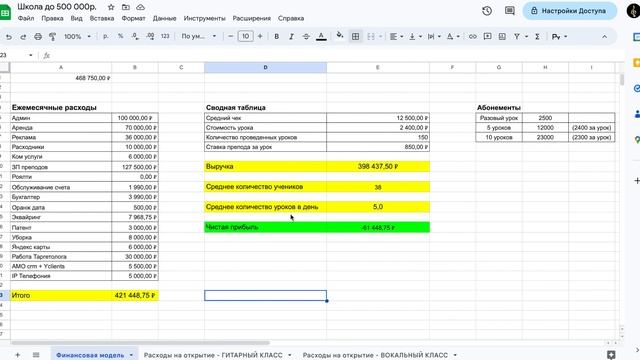Collapse the toolbar header with chevron
The width and height of the screenshot is (640, 360).
(x=604, y=37)
